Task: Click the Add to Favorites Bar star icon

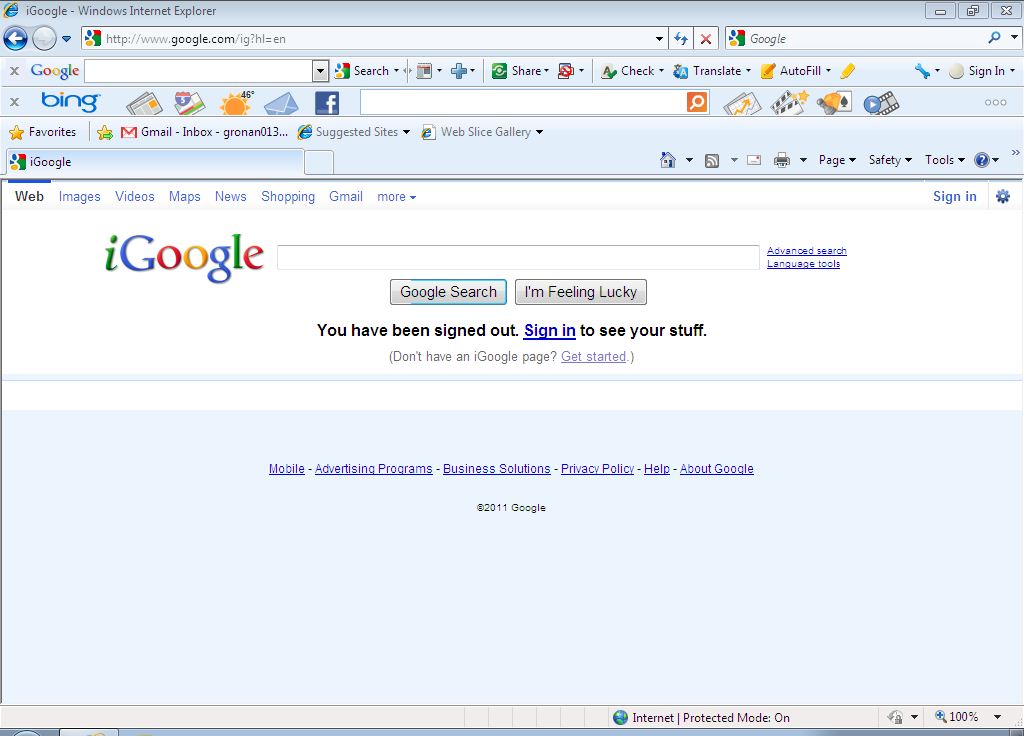Action: 104,133
